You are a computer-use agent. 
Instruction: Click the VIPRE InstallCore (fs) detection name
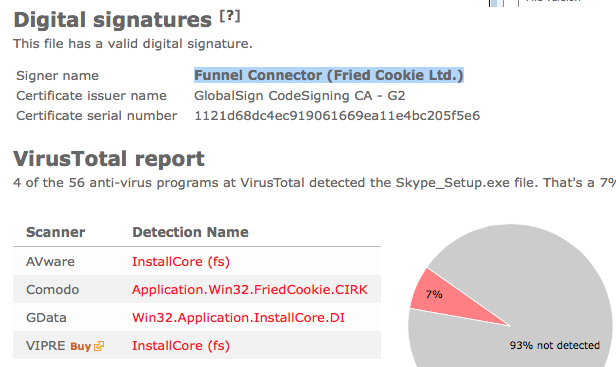181,346
